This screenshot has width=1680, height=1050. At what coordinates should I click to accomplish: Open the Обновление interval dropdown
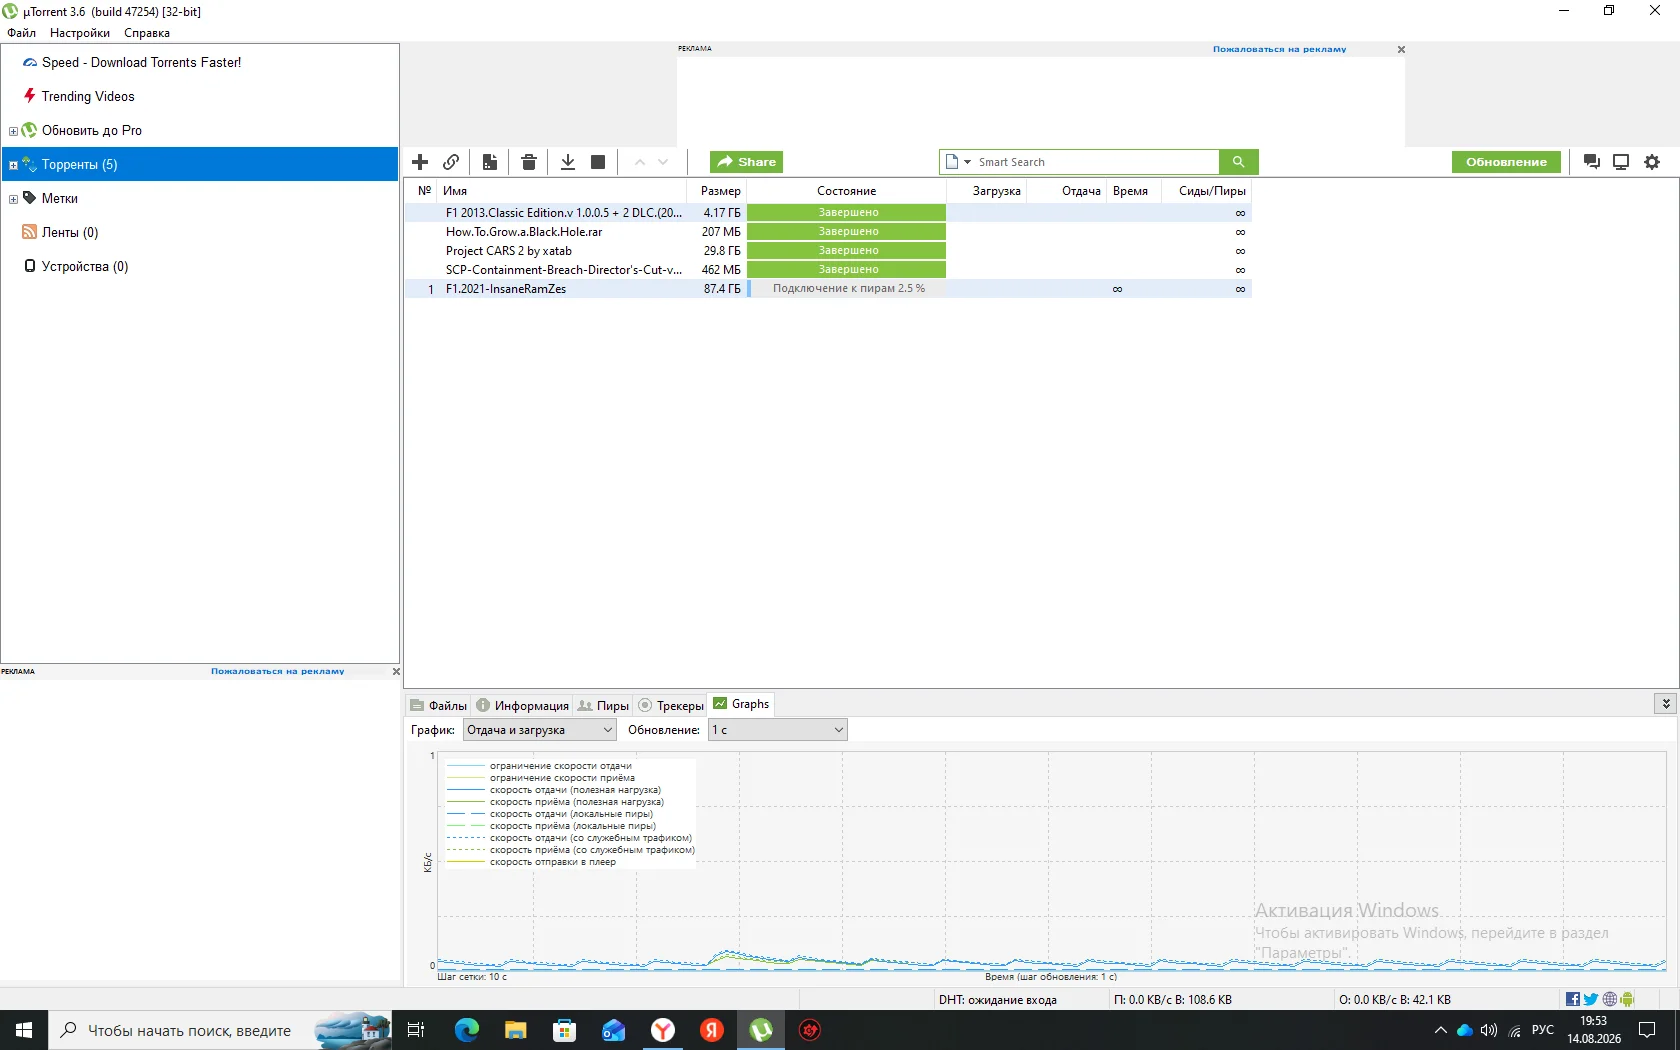[778, 730]
